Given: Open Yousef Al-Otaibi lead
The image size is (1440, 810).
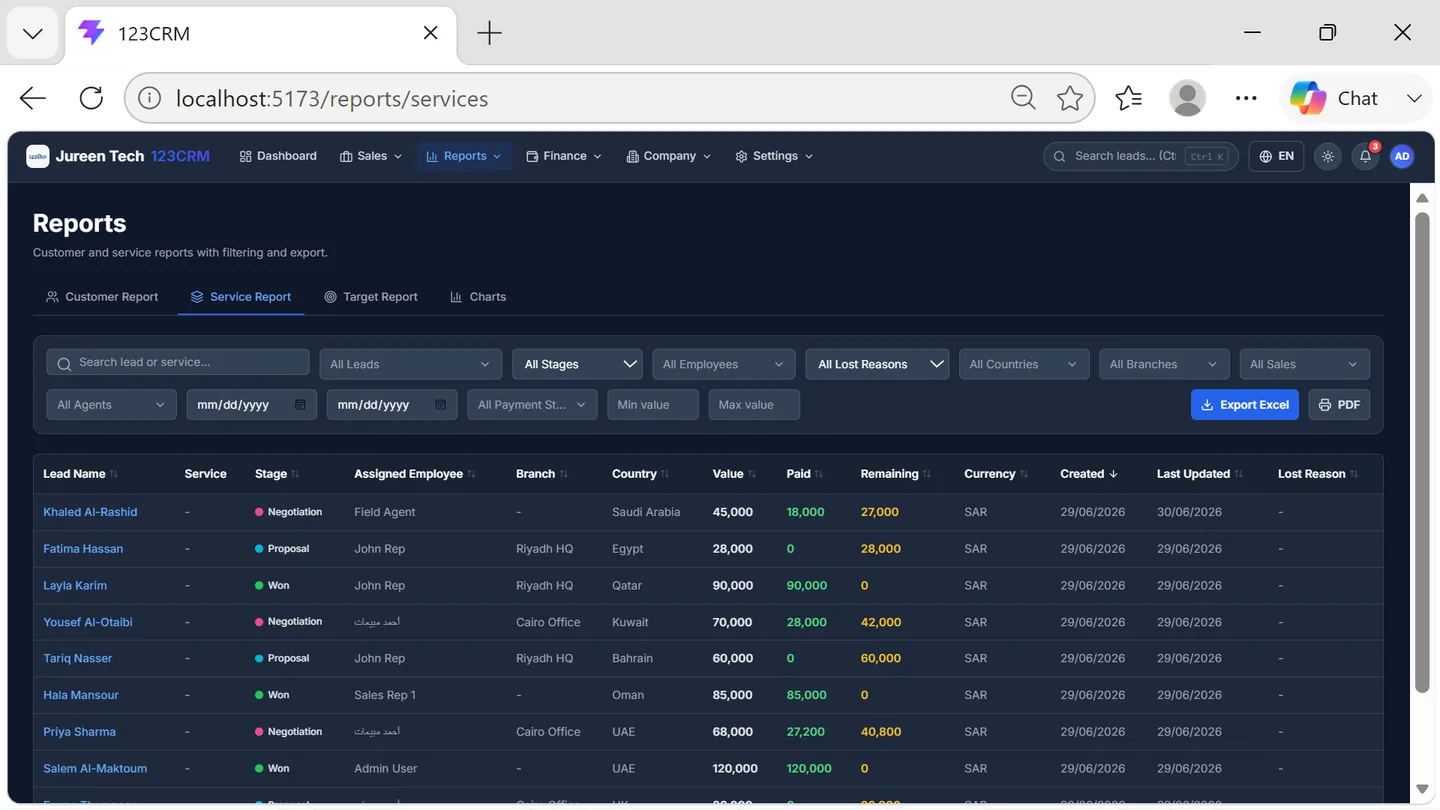Looking at the screenshot, I should point(88,622).
